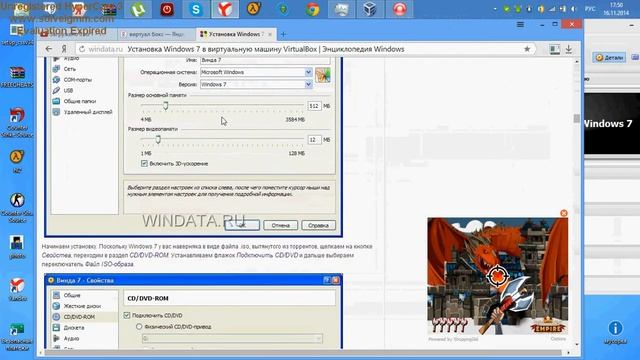Open Версия Windows 7 dropdown
The height and width of the screenshot is (360, 640).
(x=309, y=84)
